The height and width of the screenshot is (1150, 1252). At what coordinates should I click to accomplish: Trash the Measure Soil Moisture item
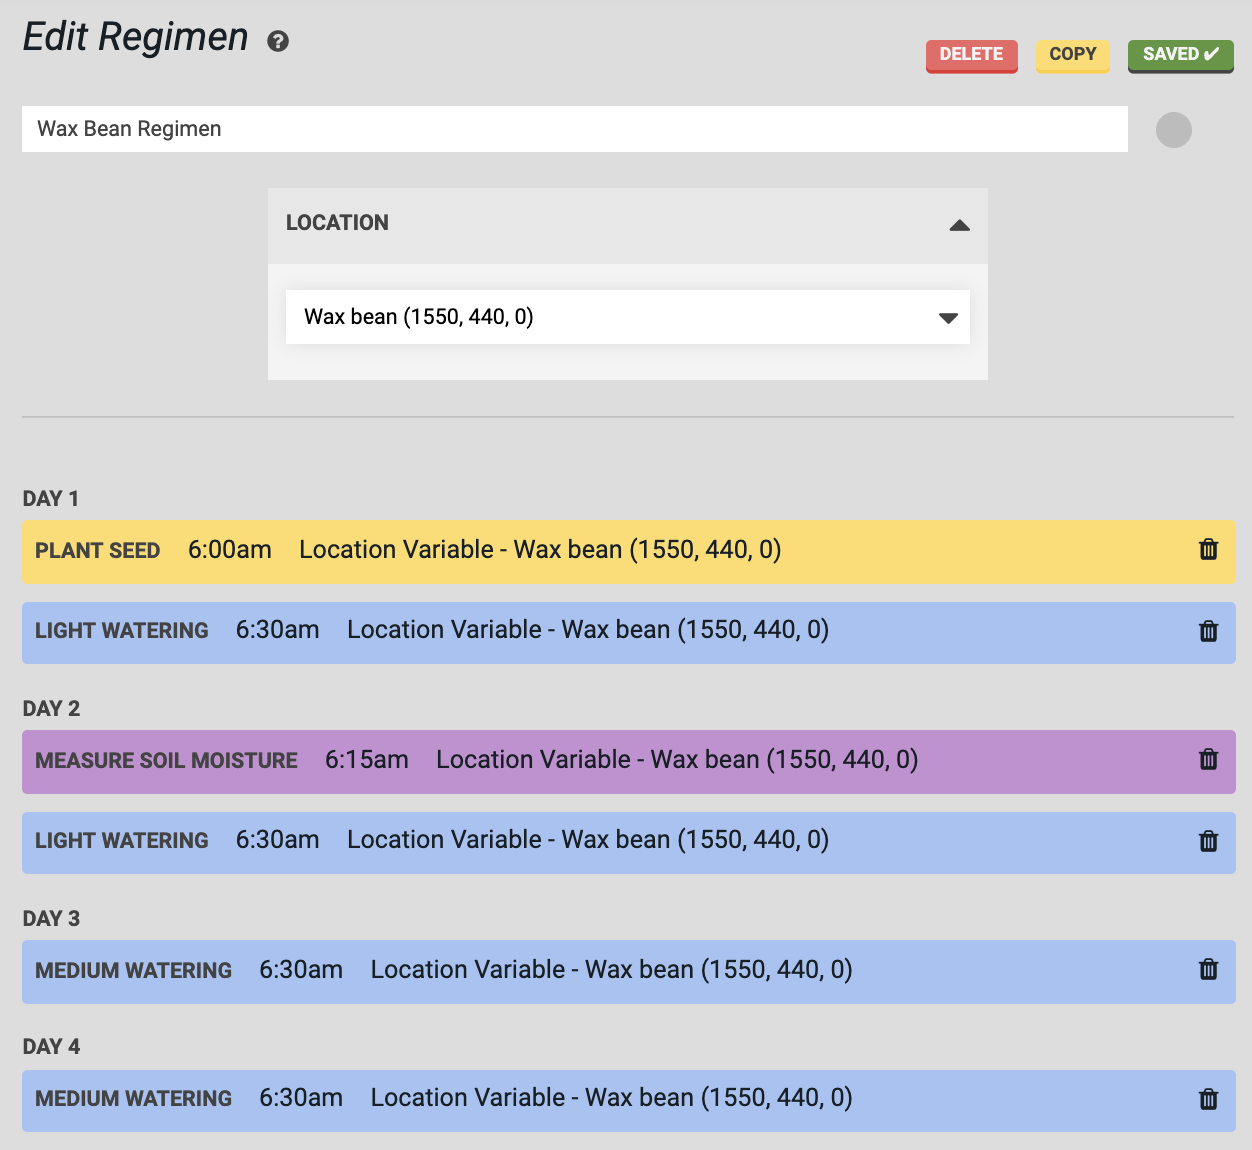[1208, 760]
